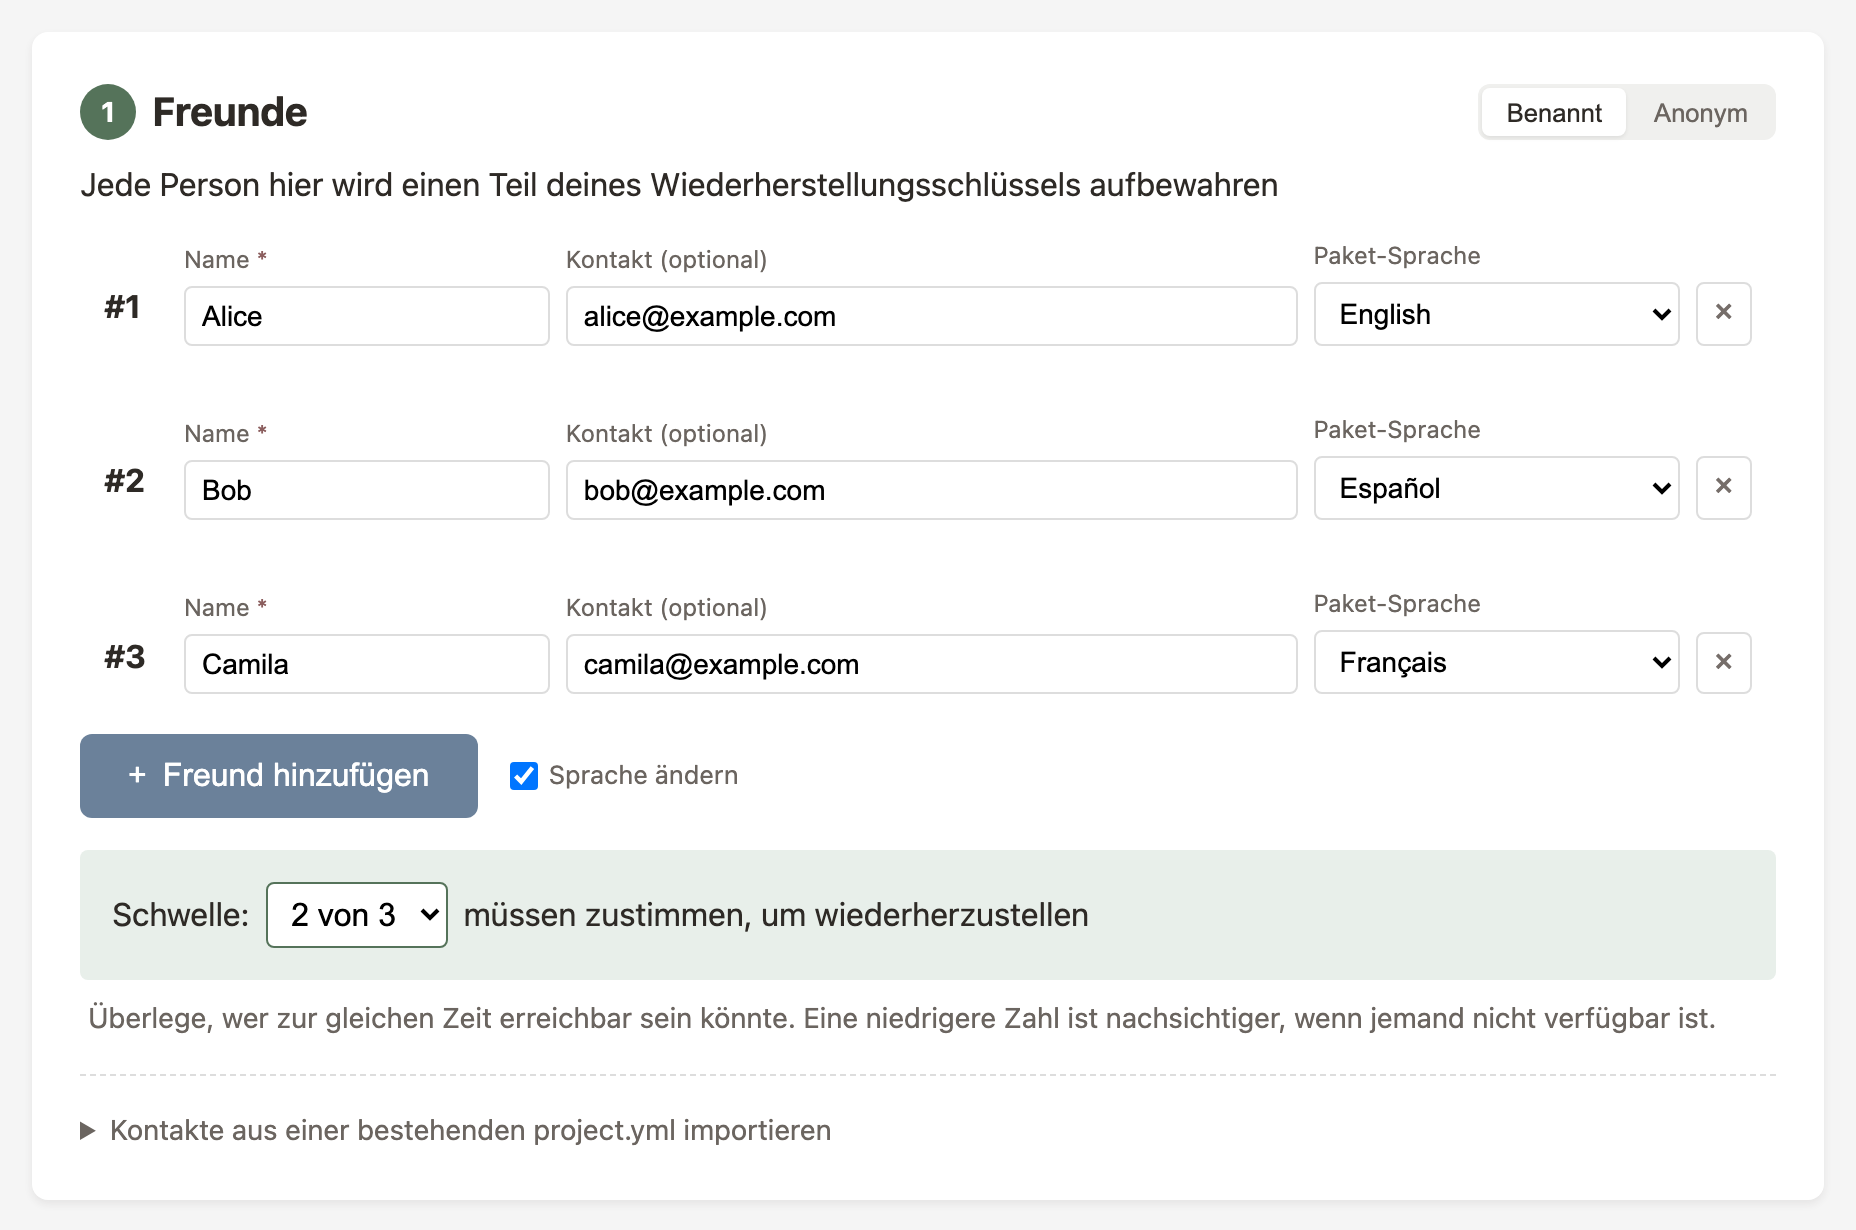Click Alice's name input field
Image resolution: width=1856 pixels, height=1230 pixels.
pyautogui.click(x=366, y=316)
